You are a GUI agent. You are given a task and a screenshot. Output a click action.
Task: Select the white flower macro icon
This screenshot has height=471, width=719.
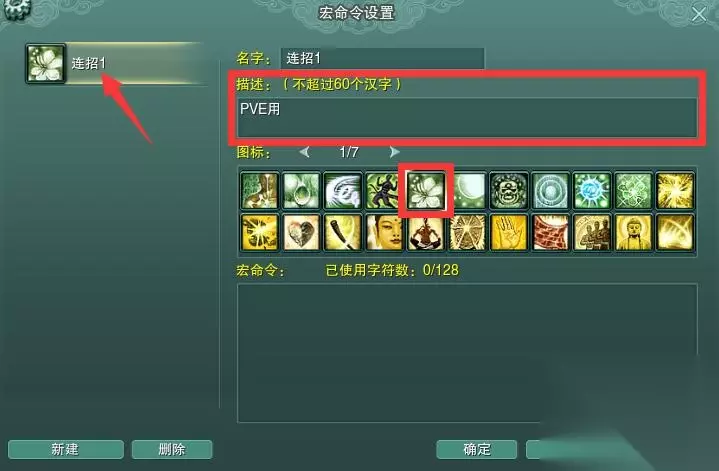426,190
